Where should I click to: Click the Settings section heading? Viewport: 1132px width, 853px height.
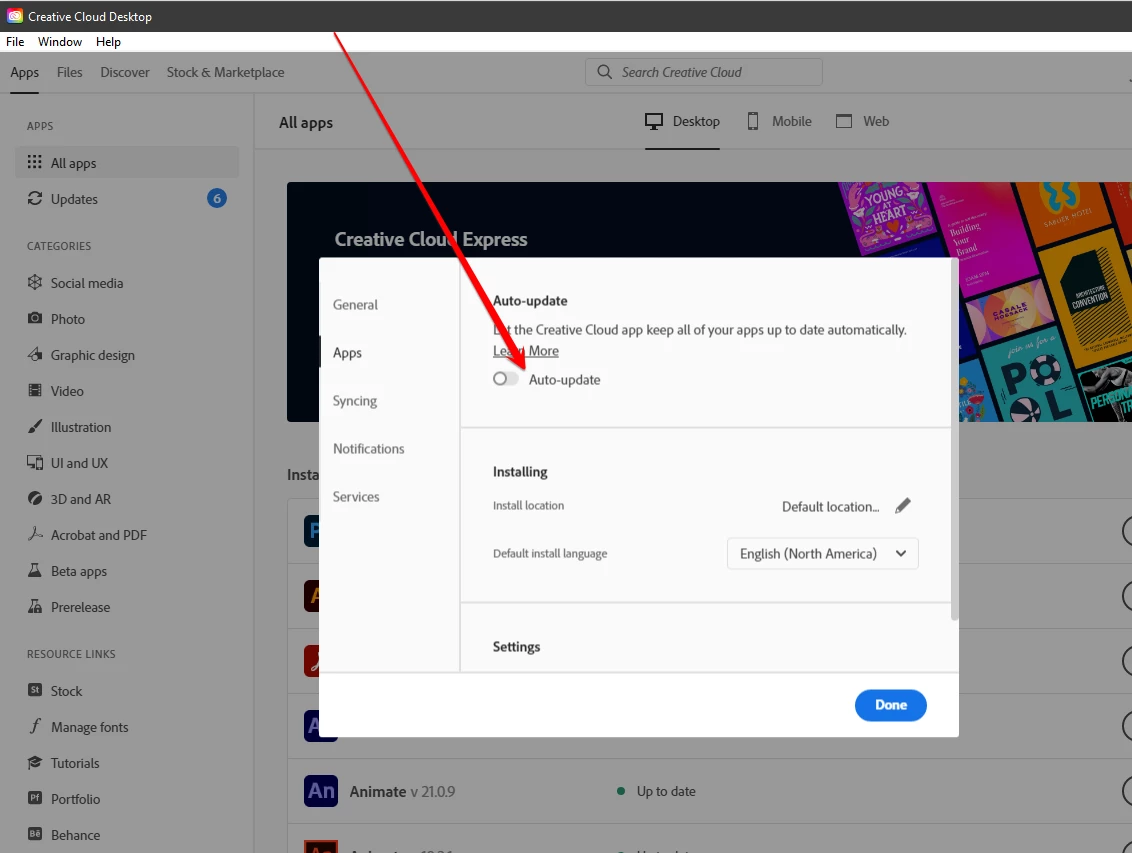[516, 647]
